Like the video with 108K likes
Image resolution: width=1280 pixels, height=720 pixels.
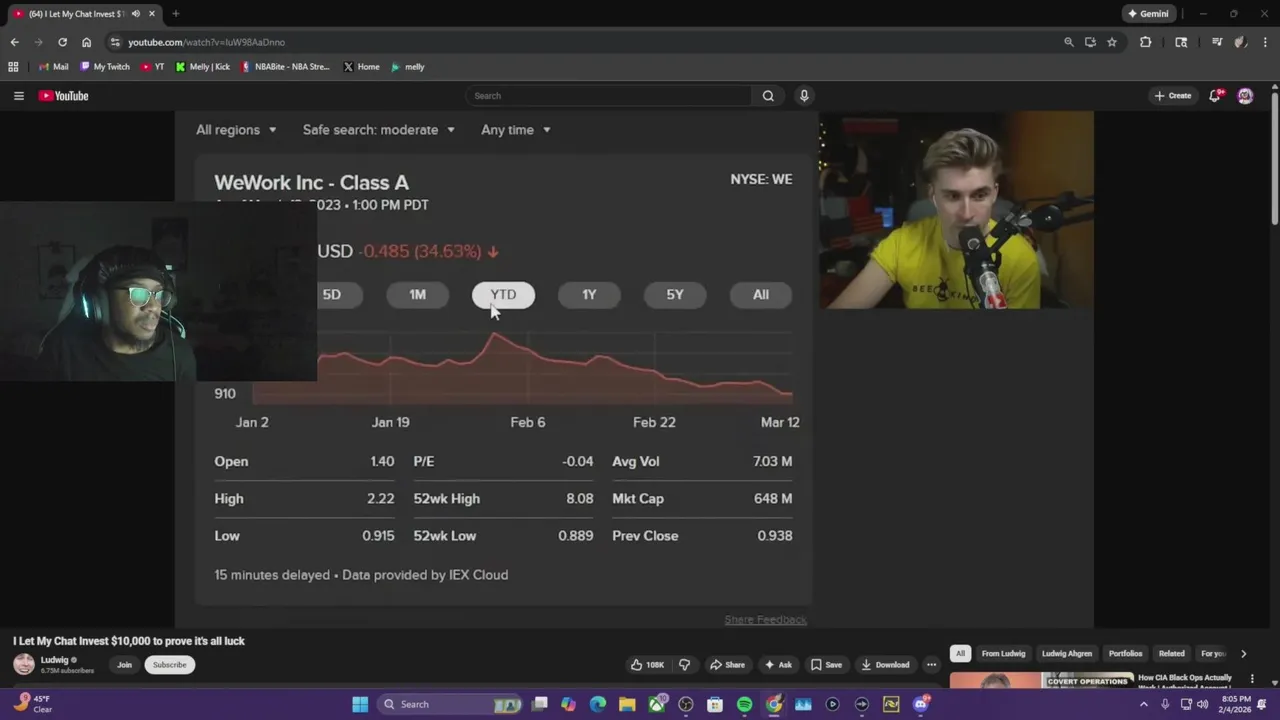(647, 664)
